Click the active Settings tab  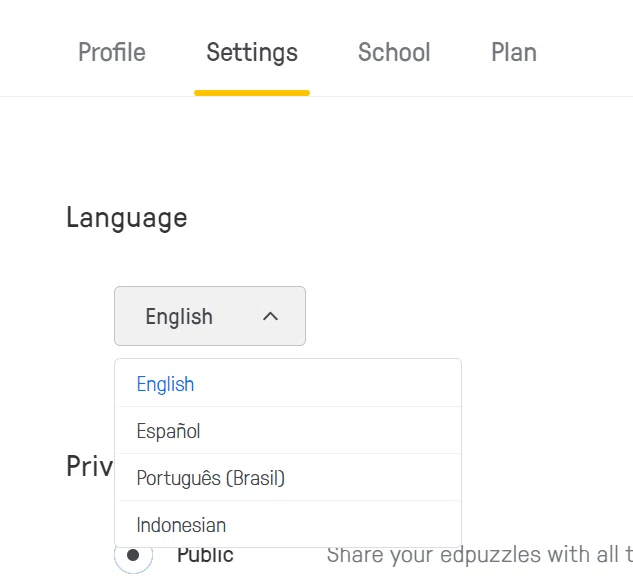(x=252, y=53)
